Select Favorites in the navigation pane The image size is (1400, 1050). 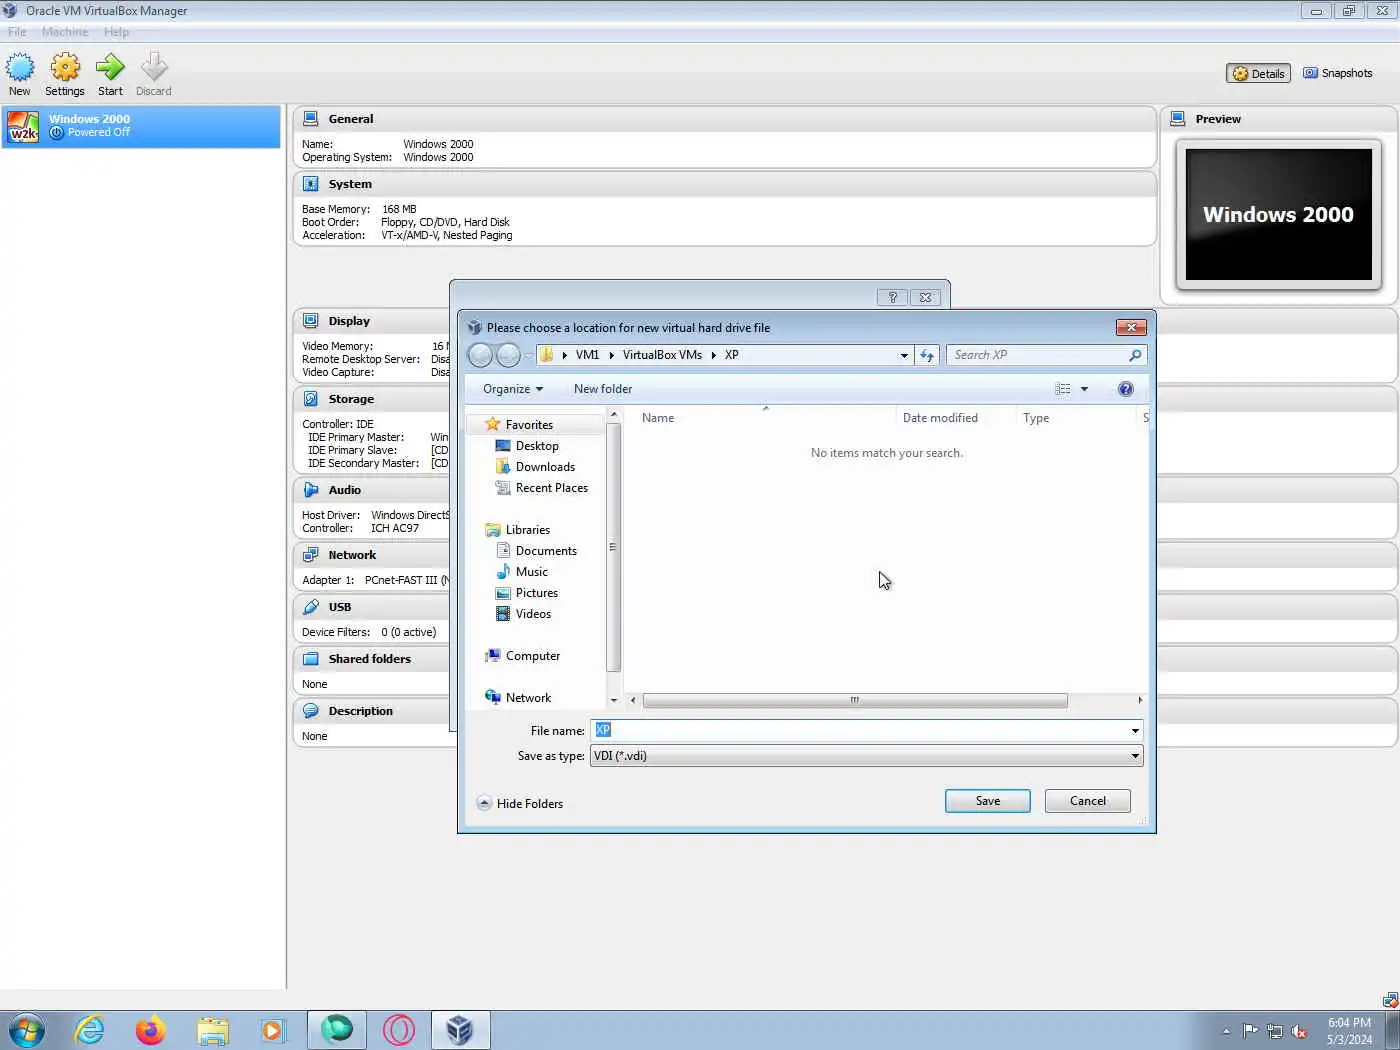(529, 425)
